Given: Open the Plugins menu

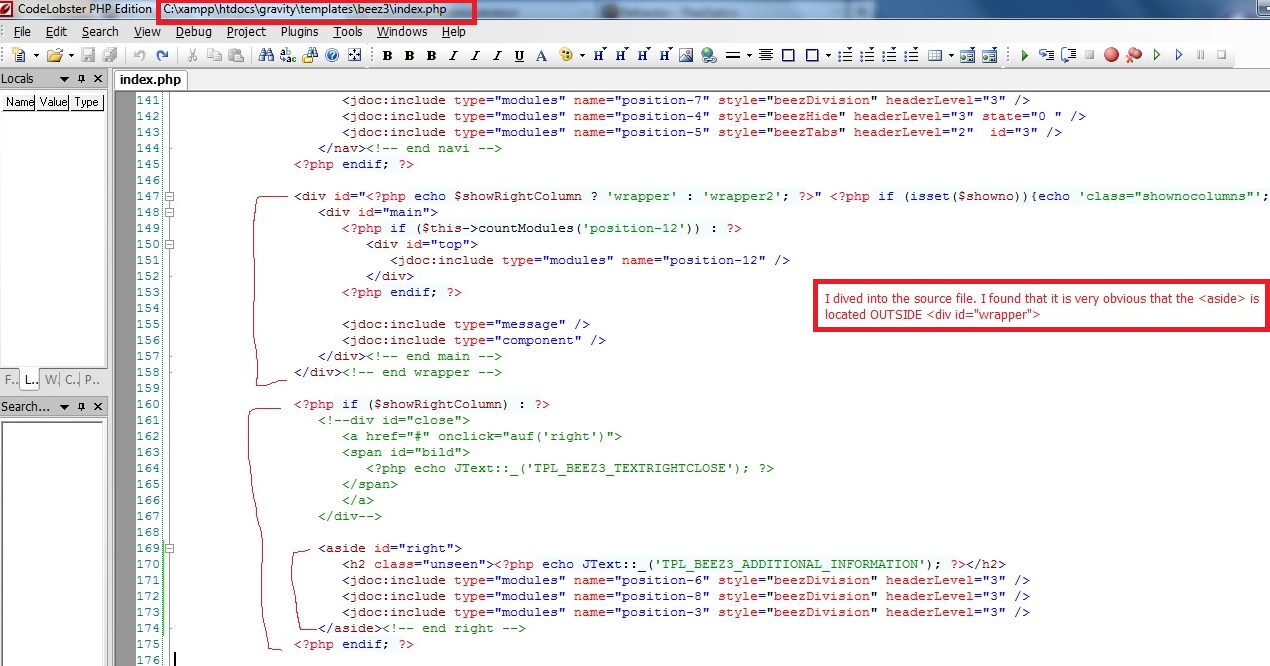Looking at the screenshot, I should [299, 32].
